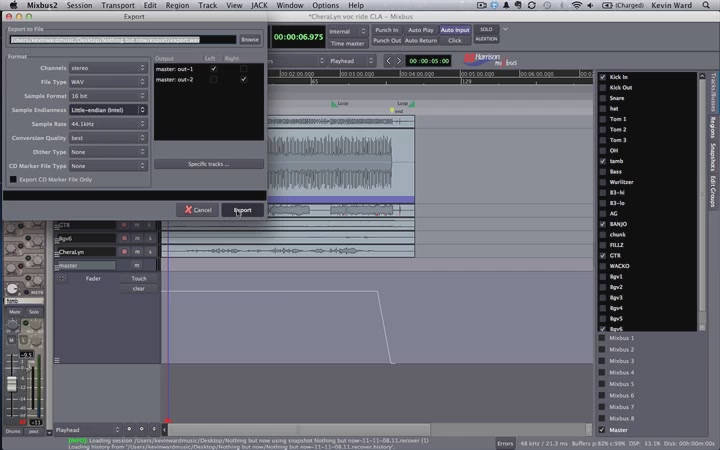Screen dimensions: 720x450
Task: Open the Wi-Fi status menu
Action: pos(576,5)
